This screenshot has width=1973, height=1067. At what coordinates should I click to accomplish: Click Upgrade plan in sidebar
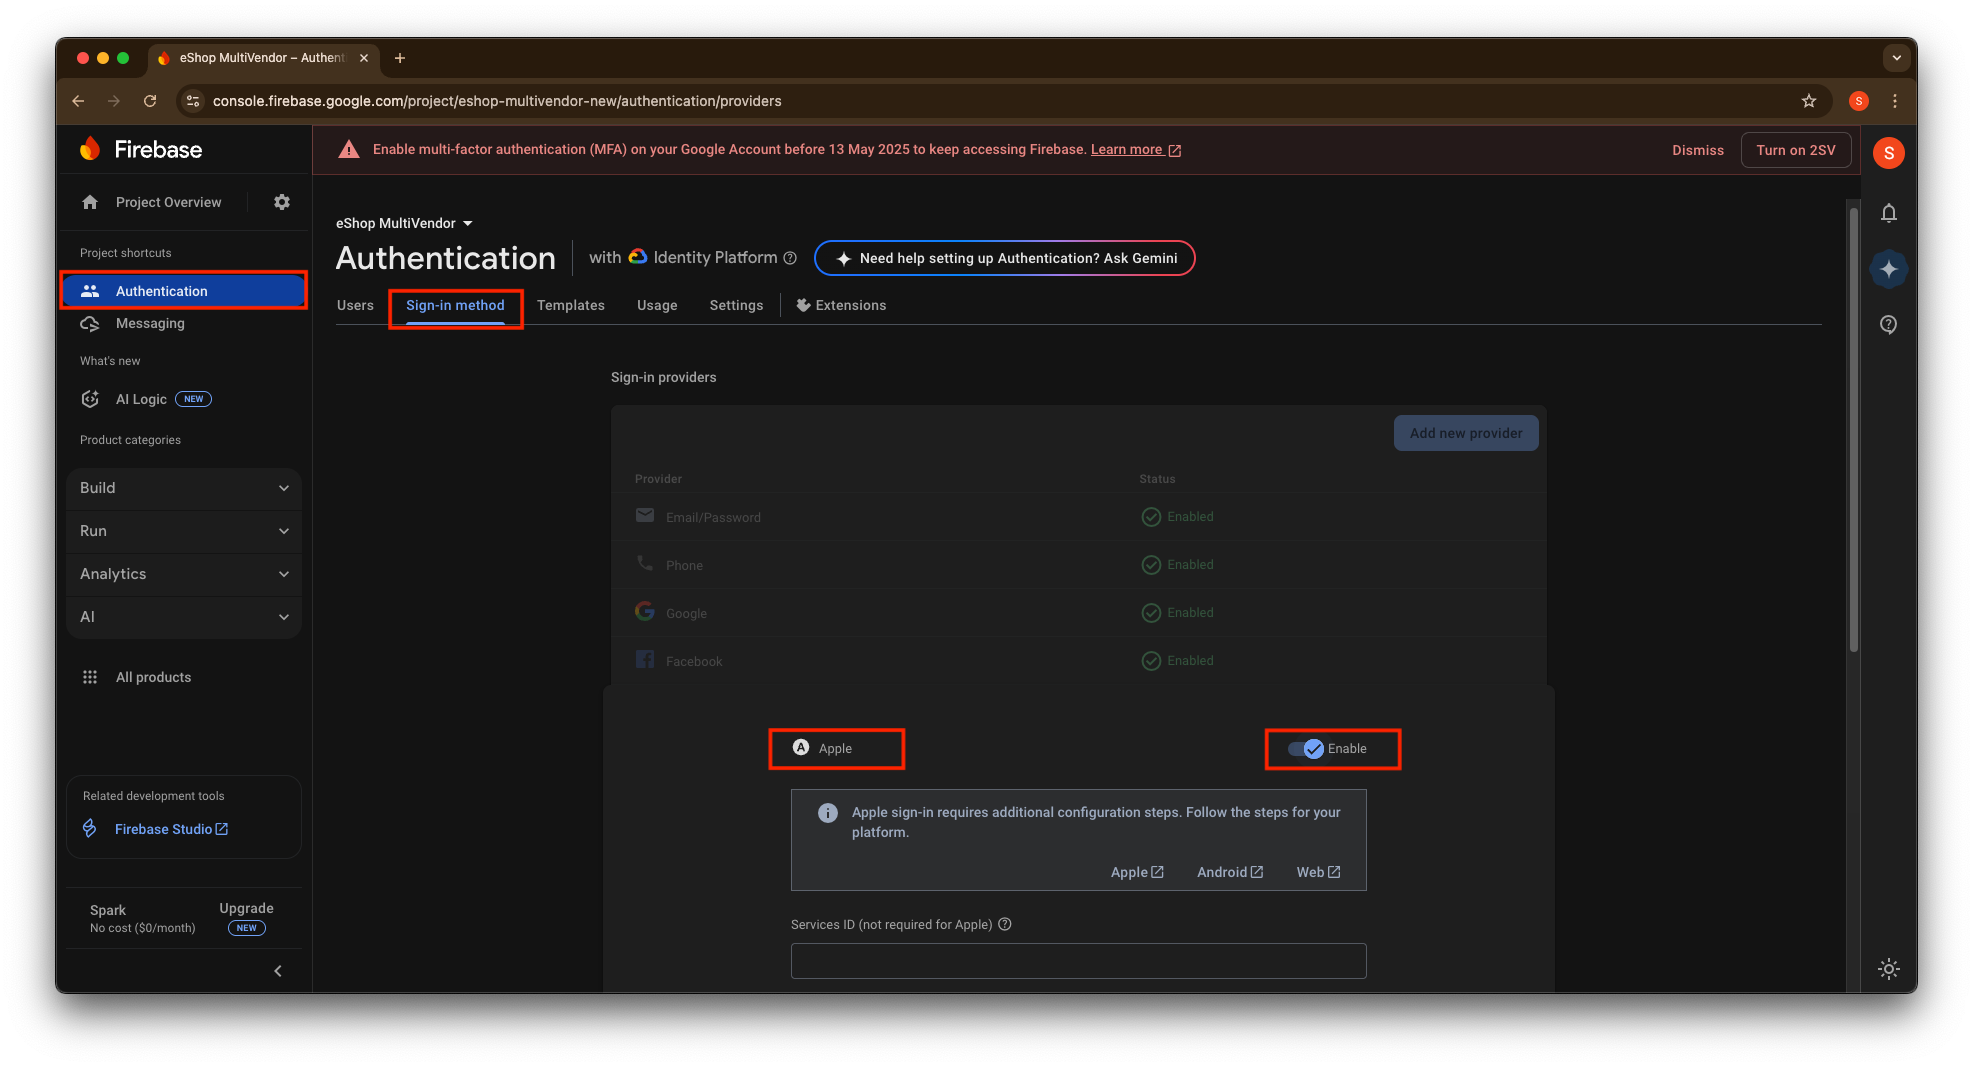246,908
